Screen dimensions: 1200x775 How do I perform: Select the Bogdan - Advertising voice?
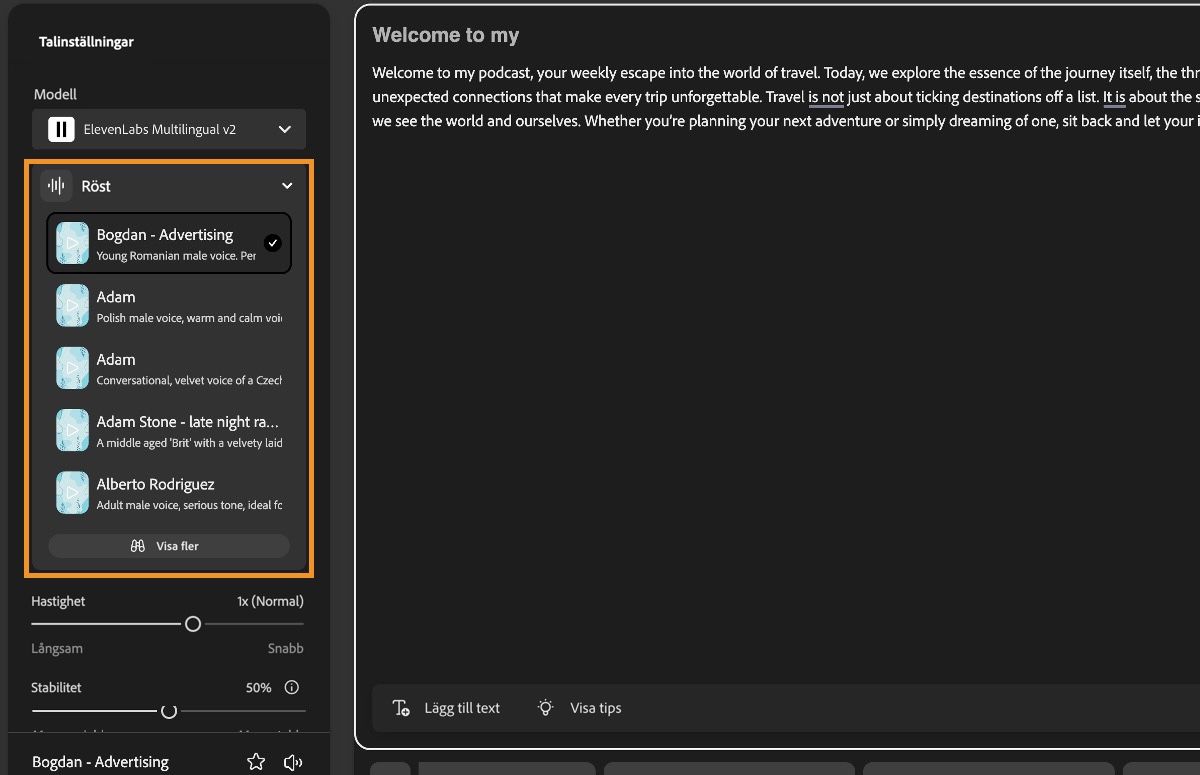pos(169,243)
